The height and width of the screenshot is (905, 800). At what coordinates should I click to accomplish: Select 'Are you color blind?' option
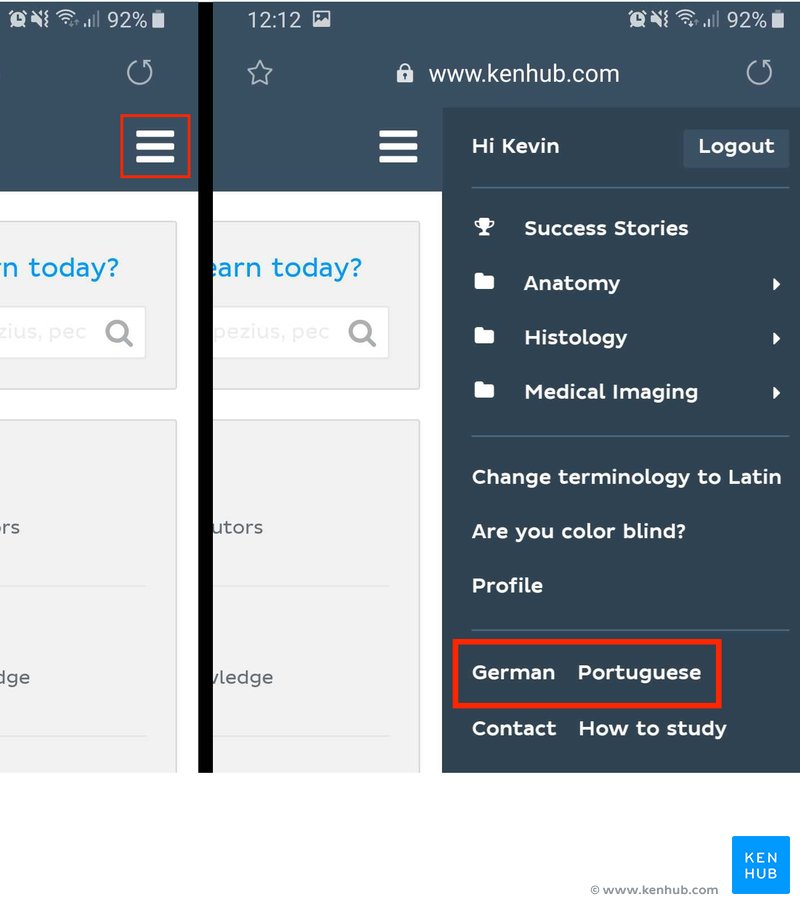tap(578, 531)
